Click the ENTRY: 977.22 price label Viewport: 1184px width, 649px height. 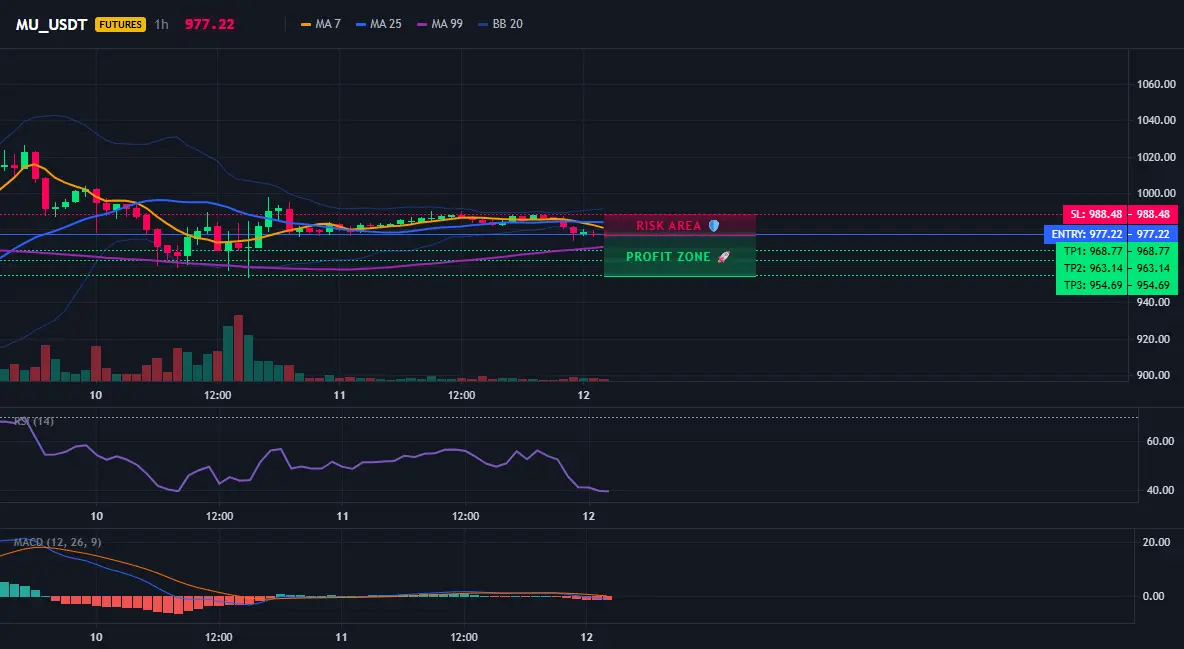point(1085,234)
